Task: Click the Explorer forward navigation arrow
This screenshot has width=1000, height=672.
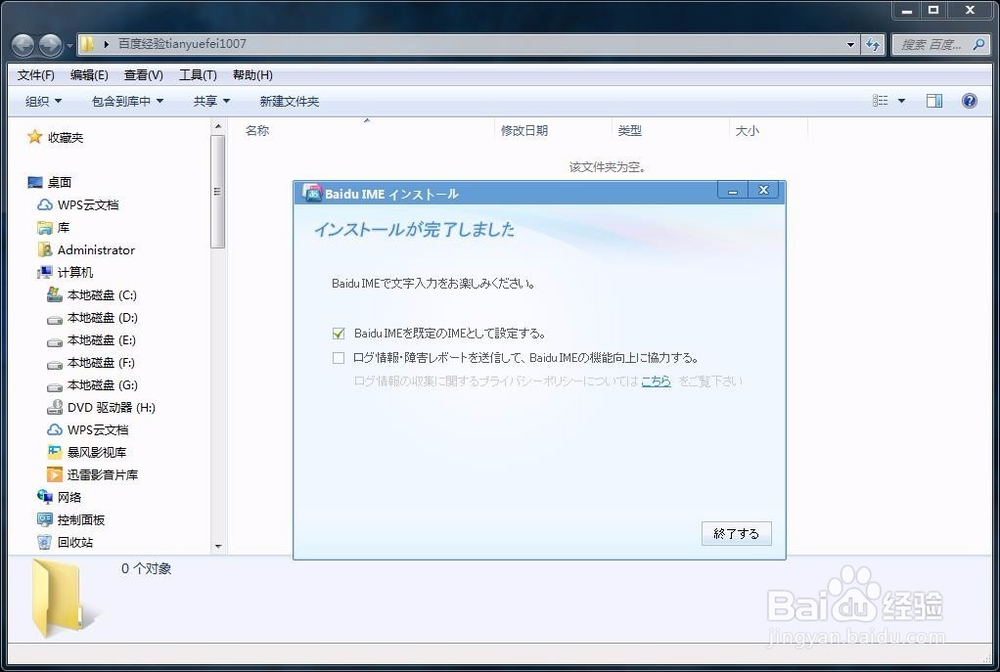Action: tap(50, 45)
